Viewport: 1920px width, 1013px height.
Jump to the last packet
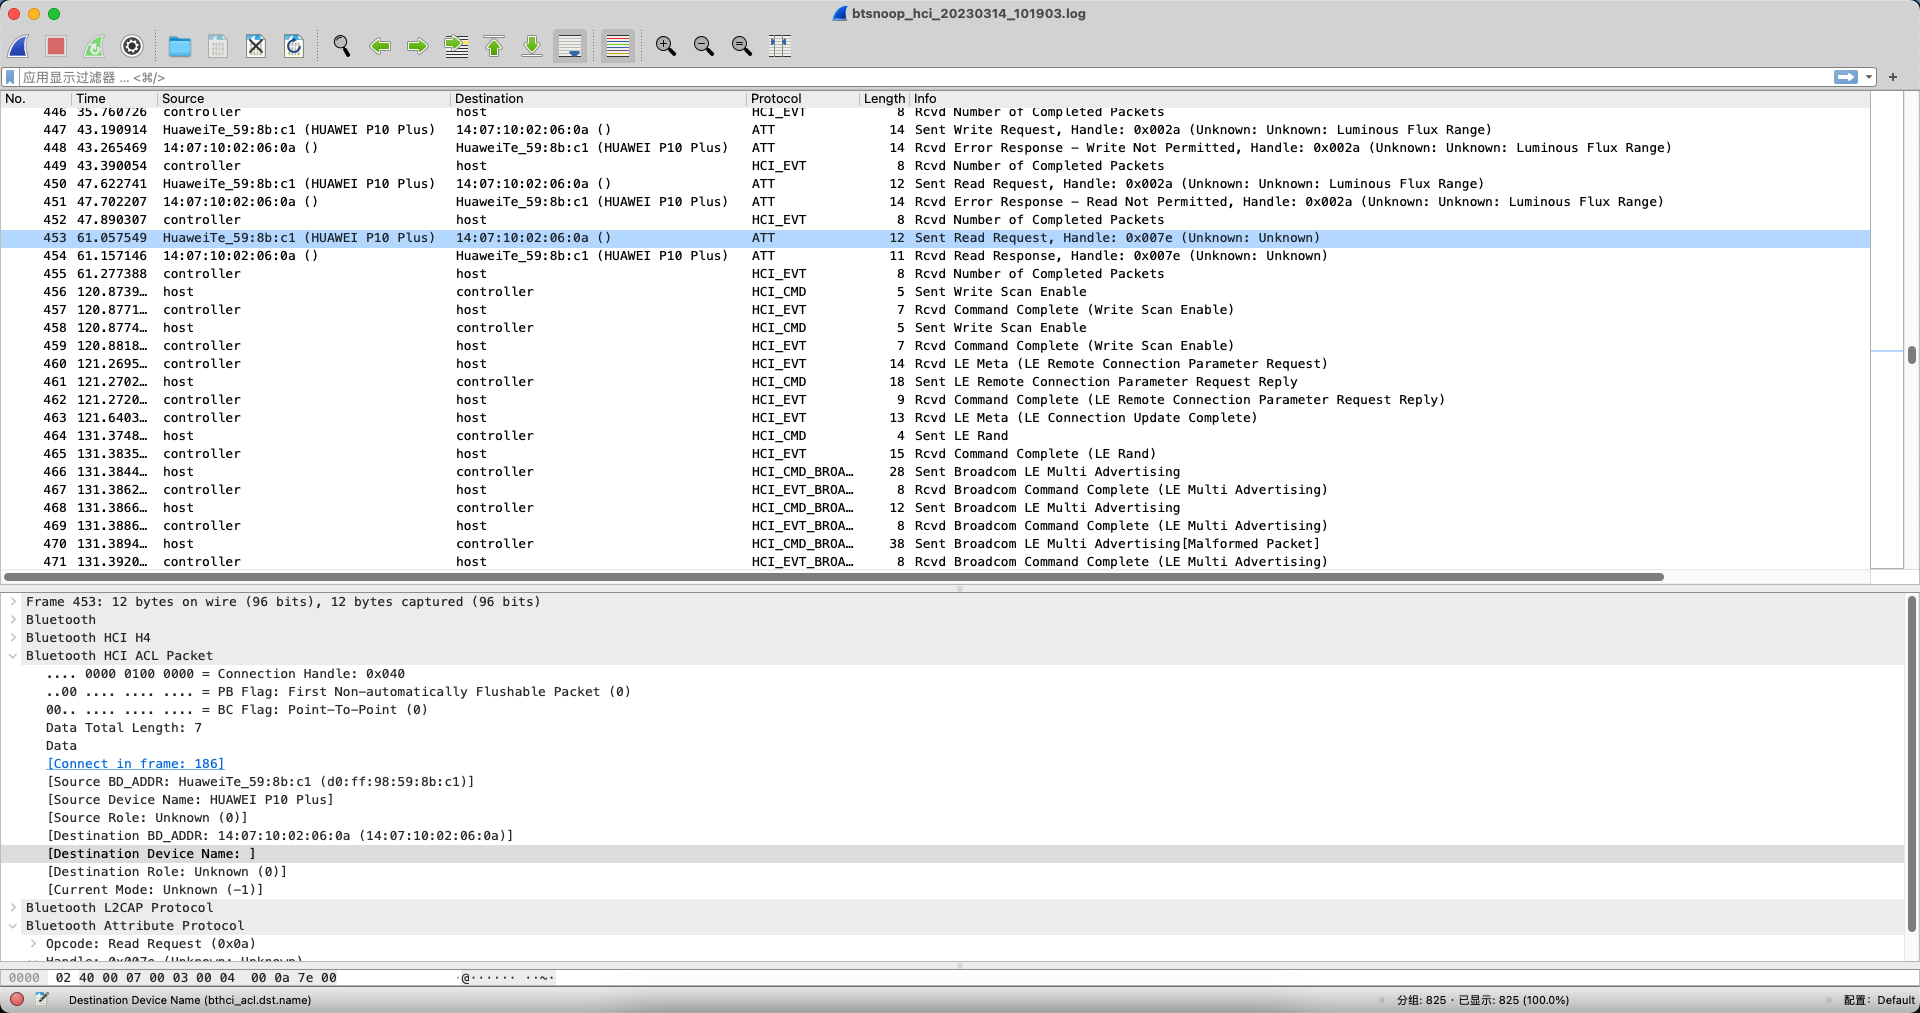click(532, 46)
